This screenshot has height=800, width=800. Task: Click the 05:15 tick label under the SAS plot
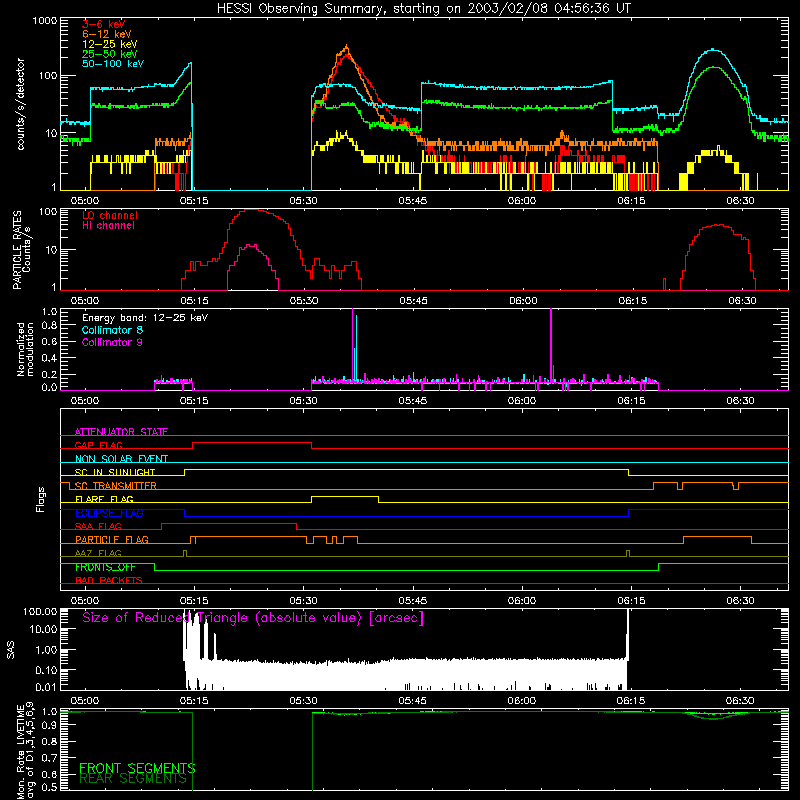[194, 701]
